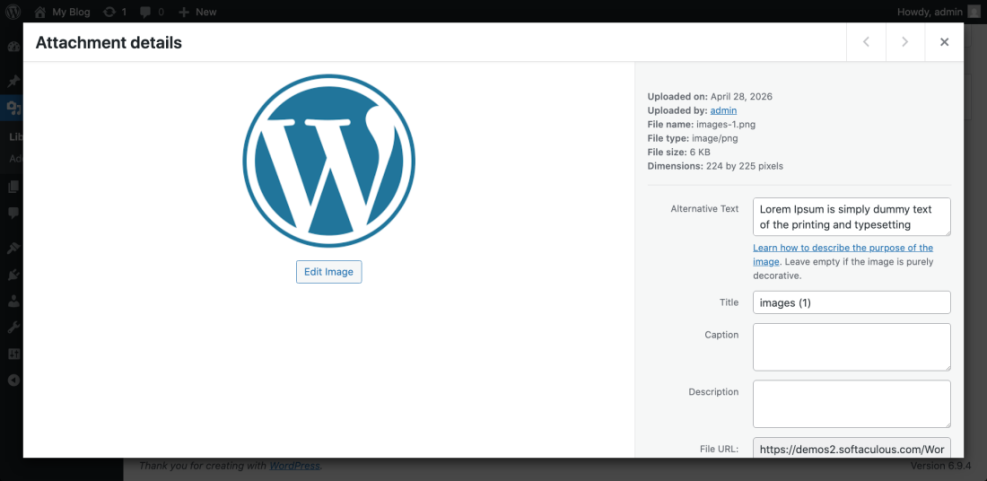Click the WordPress link in the footer
This screenshot has height=481, width=987.
pyautogui.click(x=295, y=466)
